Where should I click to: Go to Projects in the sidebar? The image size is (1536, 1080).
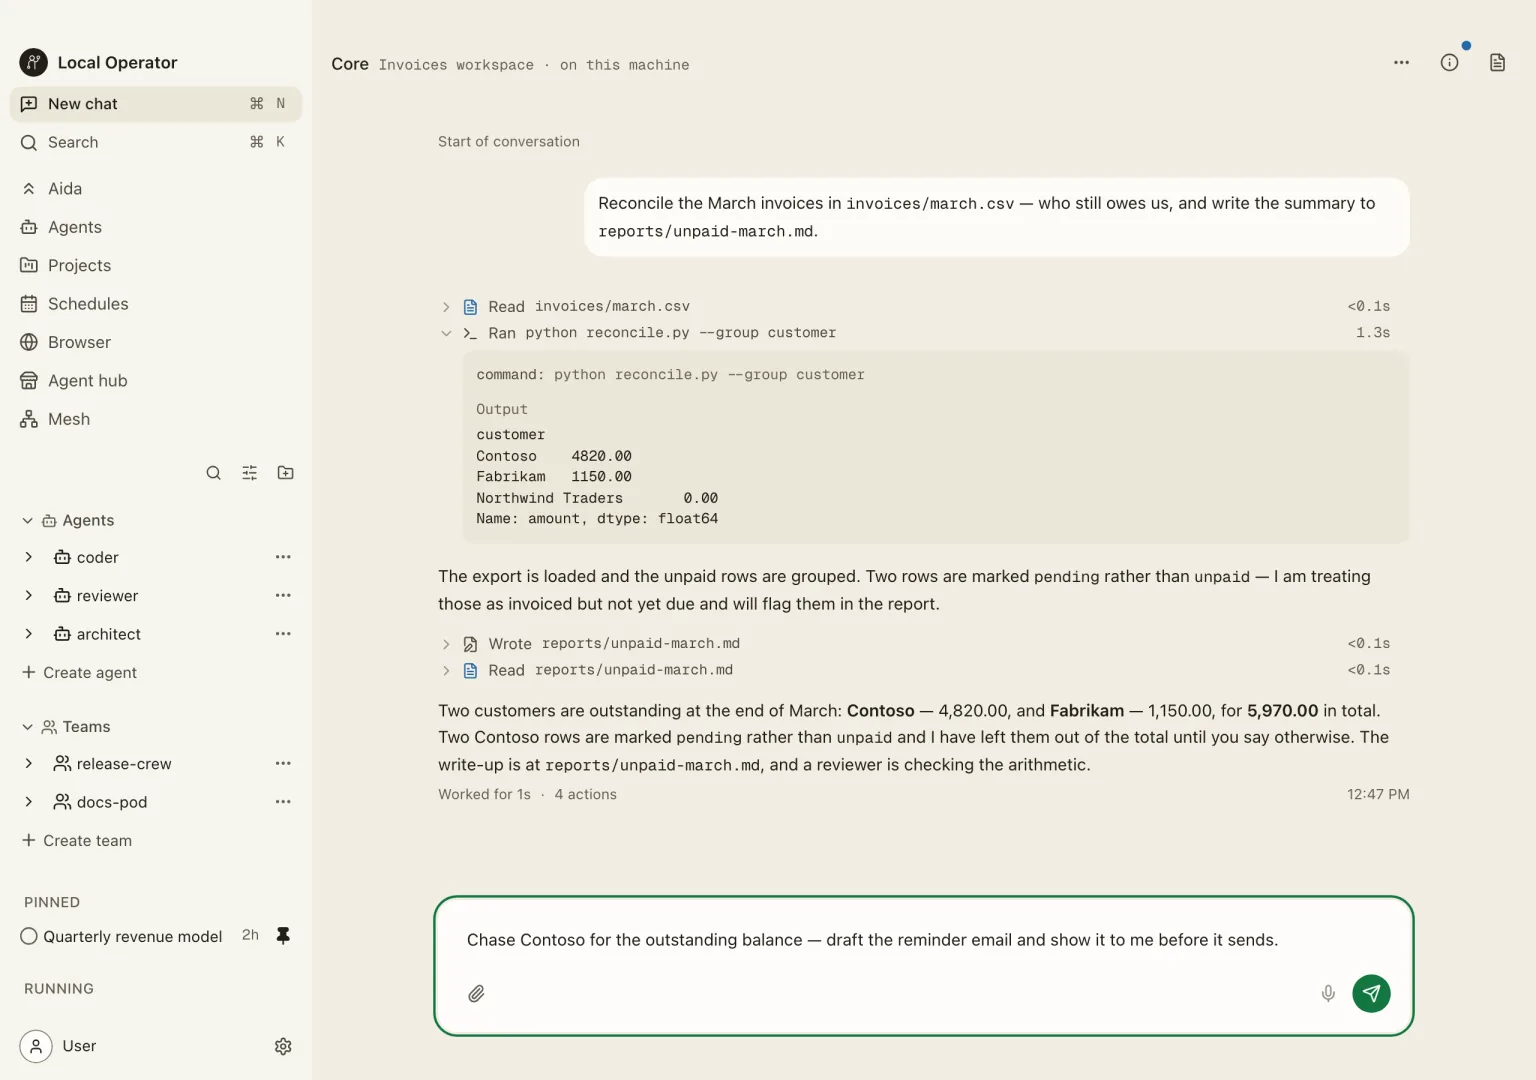click(x=155, y=266)
